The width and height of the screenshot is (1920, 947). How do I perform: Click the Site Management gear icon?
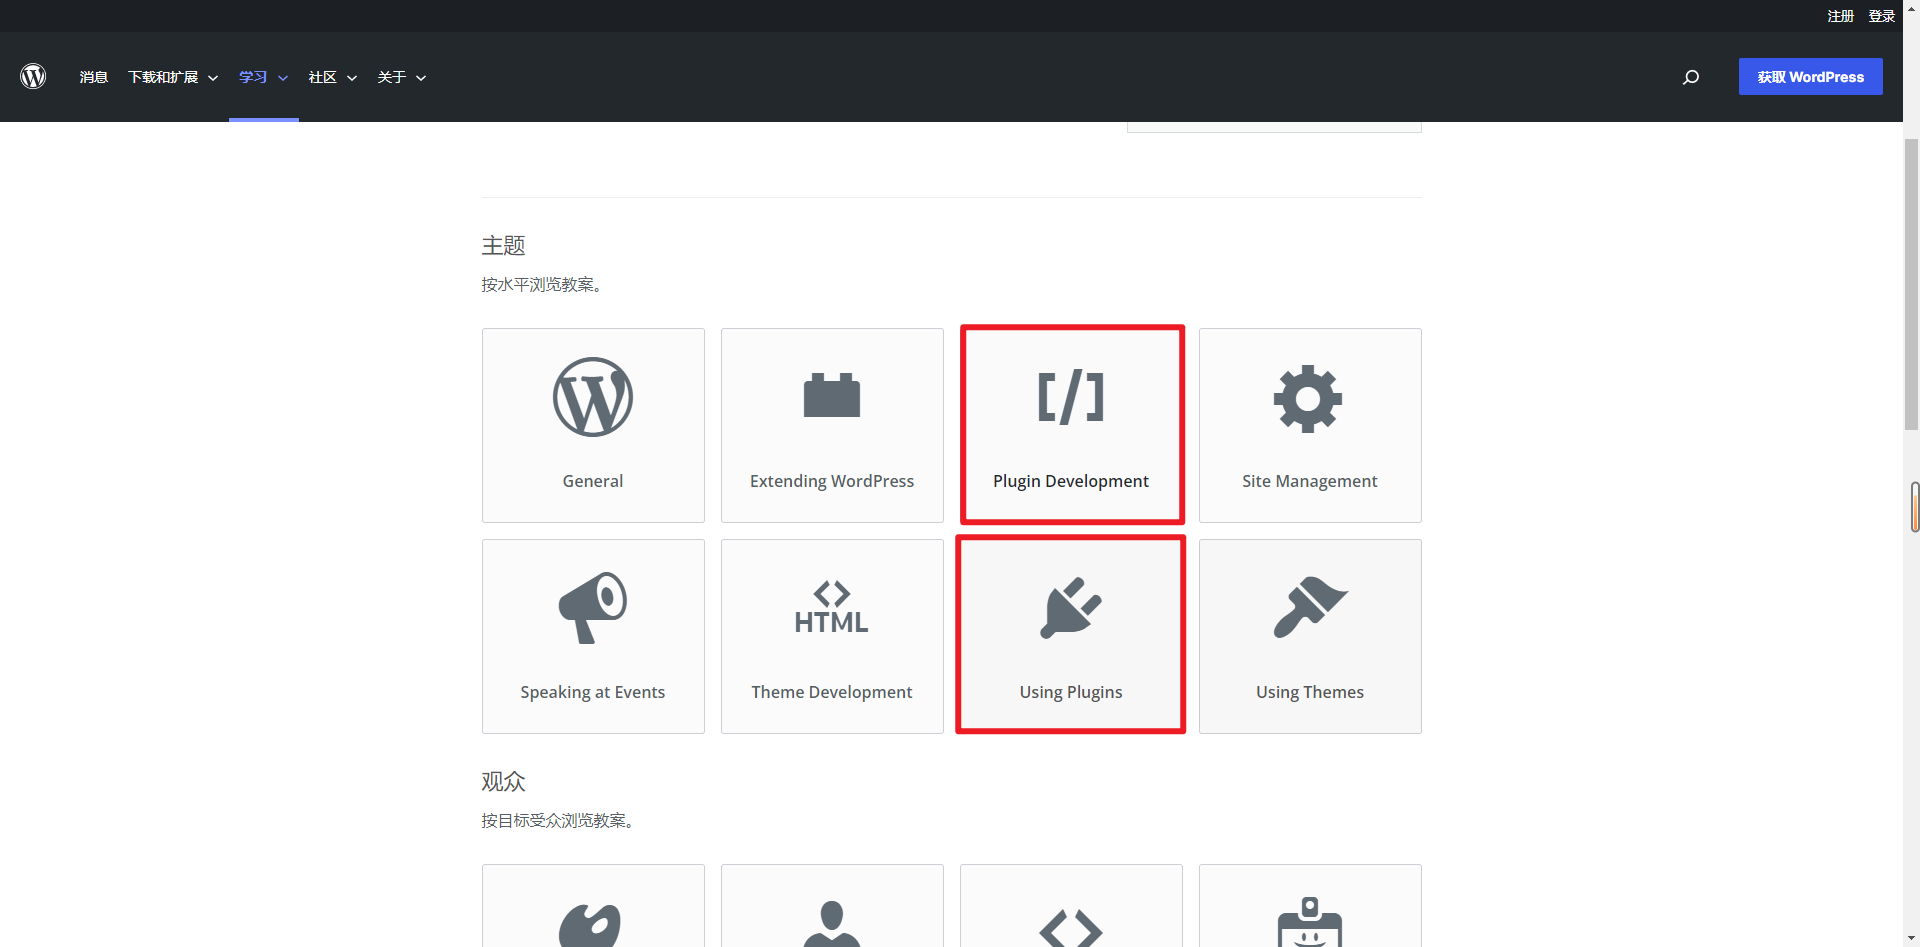pos(1309,399)
